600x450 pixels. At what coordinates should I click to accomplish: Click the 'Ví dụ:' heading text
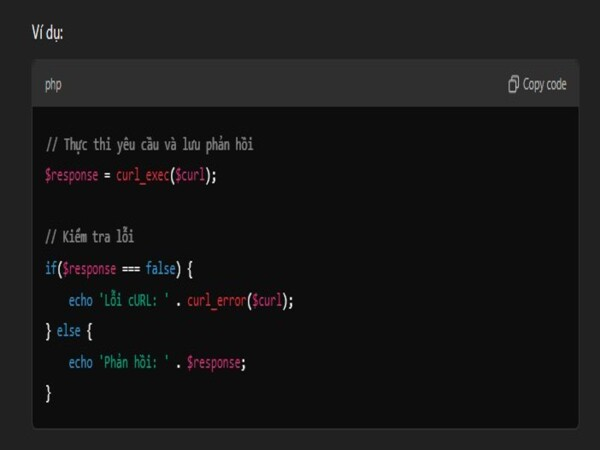coord(49,32)
